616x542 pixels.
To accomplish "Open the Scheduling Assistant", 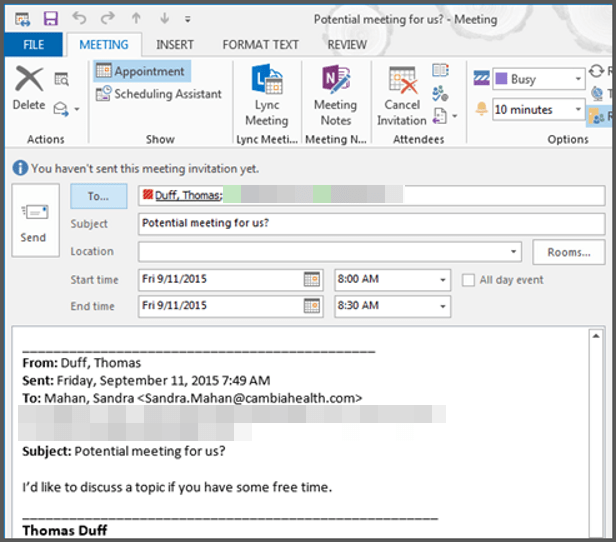I will [x=159, y=94].
